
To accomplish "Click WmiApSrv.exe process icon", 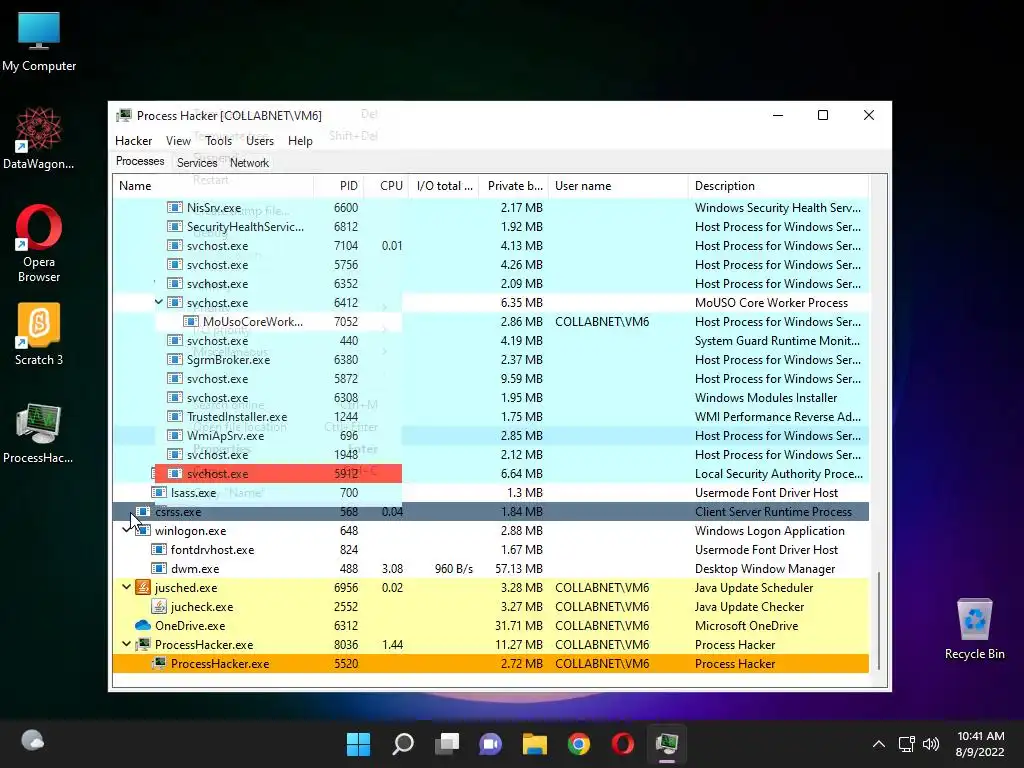I will [x=174, y=436].
